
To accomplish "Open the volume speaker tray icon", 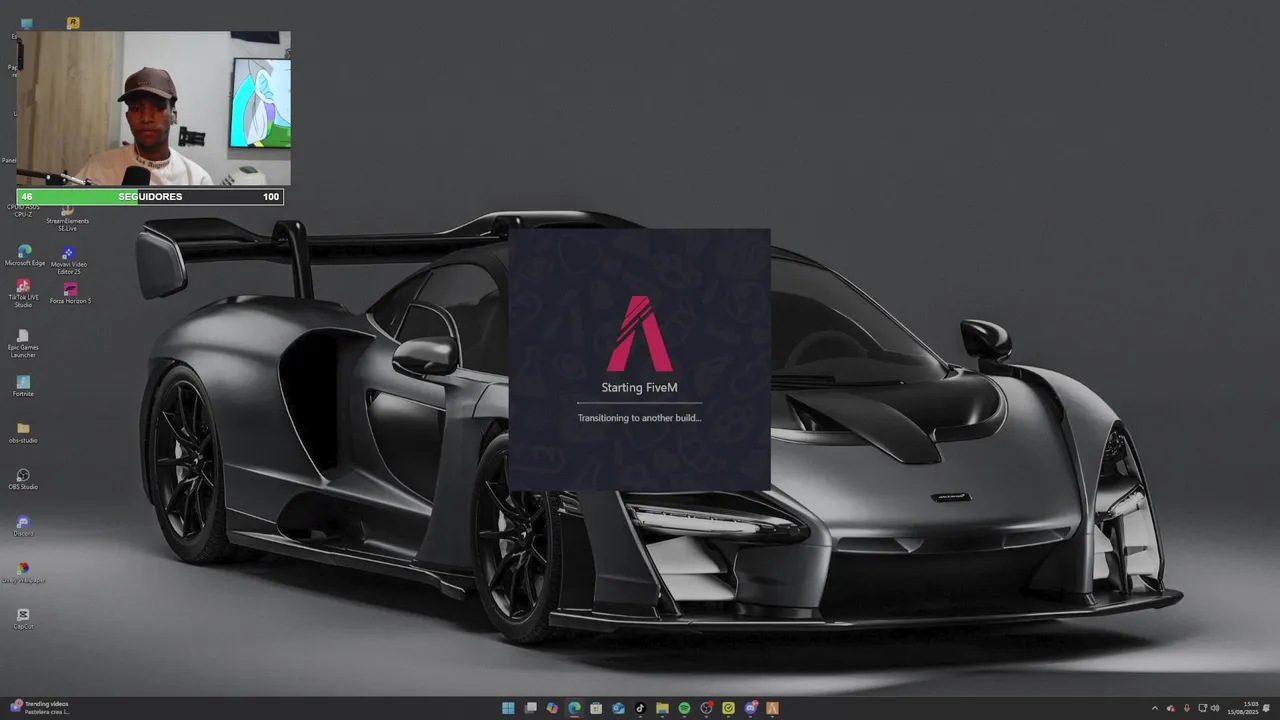I will pyautogui.click(x=1215, y=708).
